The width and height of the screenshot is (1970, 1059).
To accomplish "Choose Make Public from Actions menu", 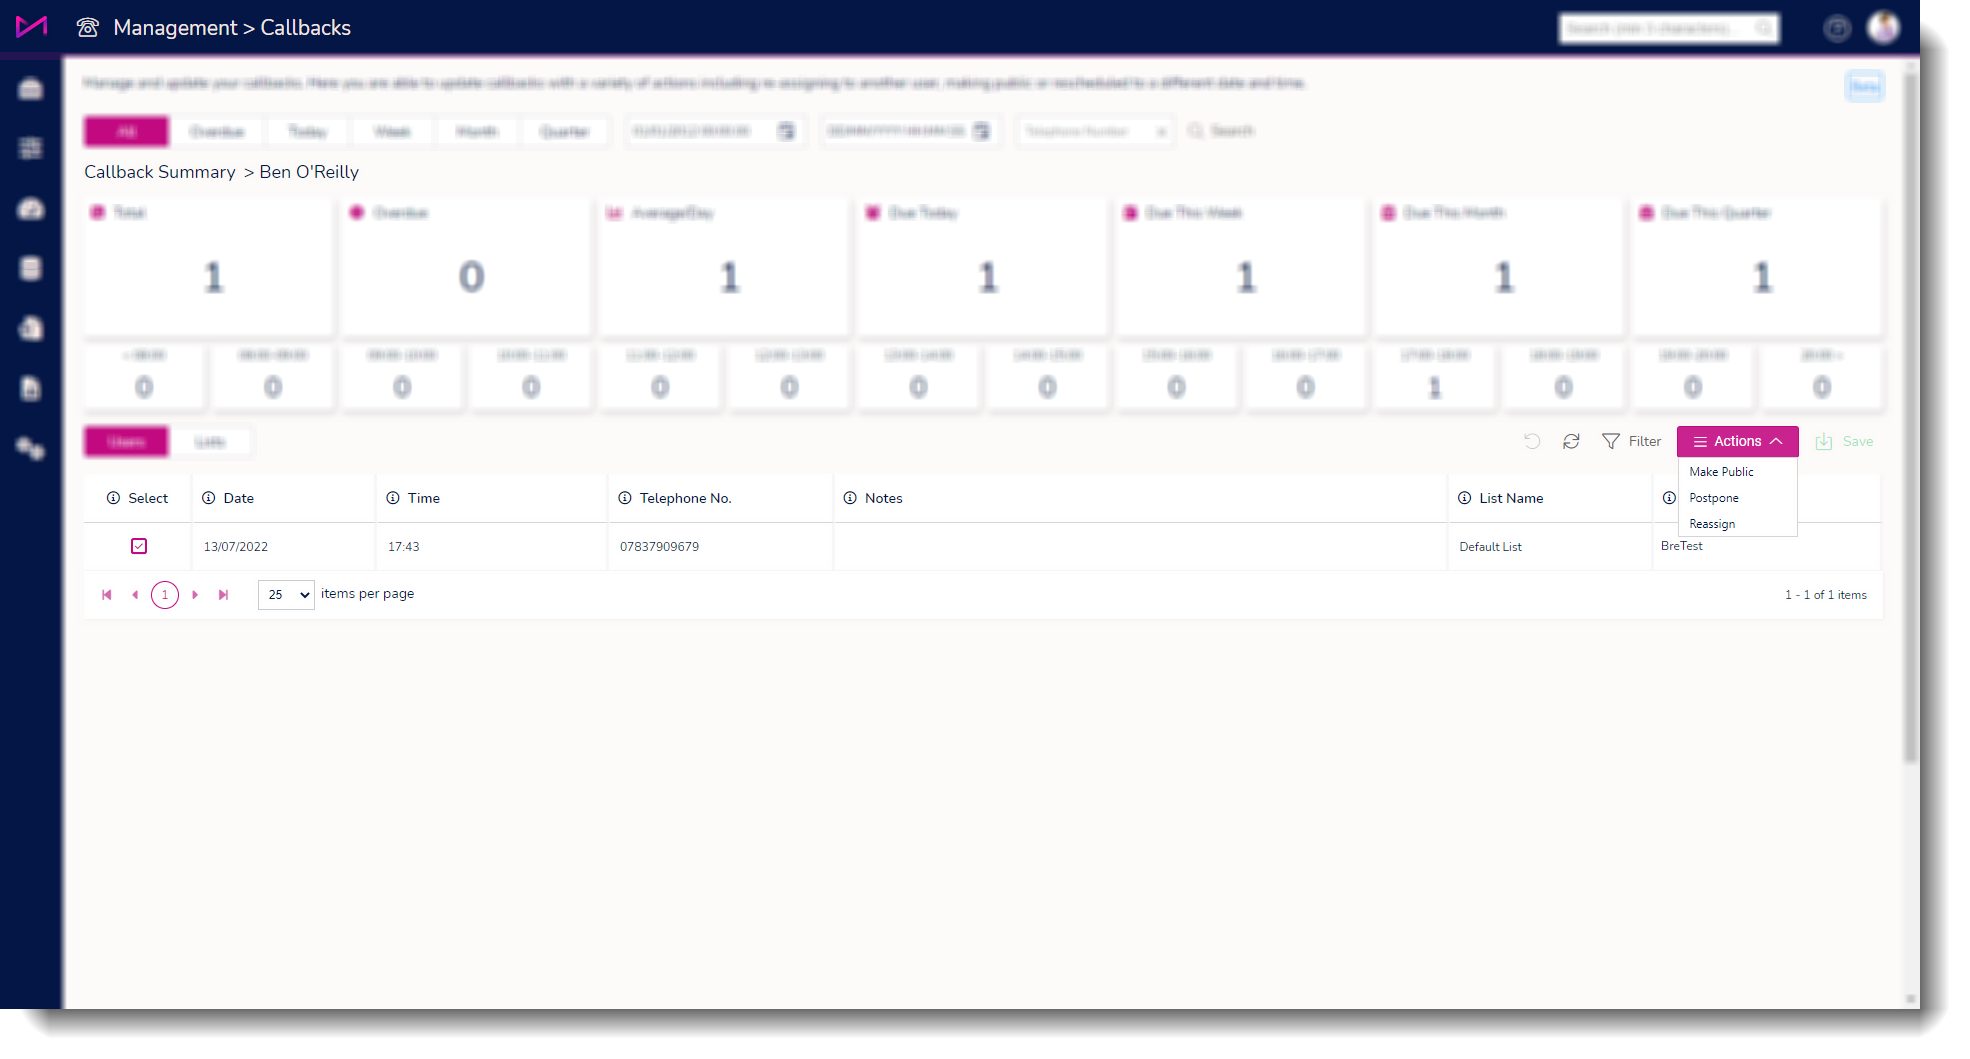I will (x=1721, y=472).
